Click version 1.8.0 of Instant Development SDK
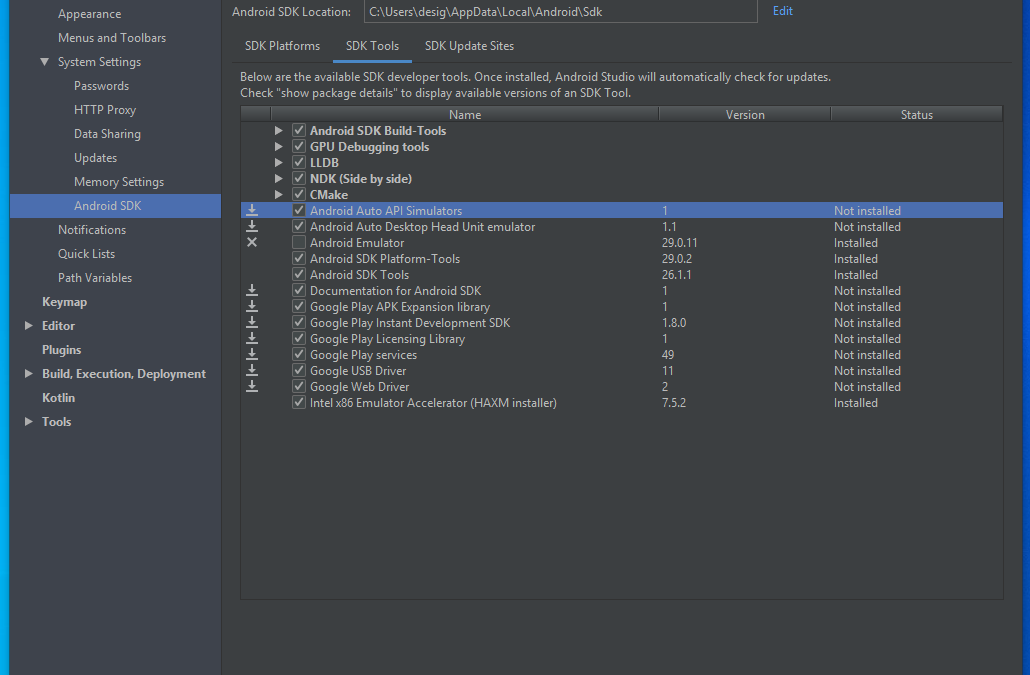The height and width of the screenshot is (675, 1030). 674,322
